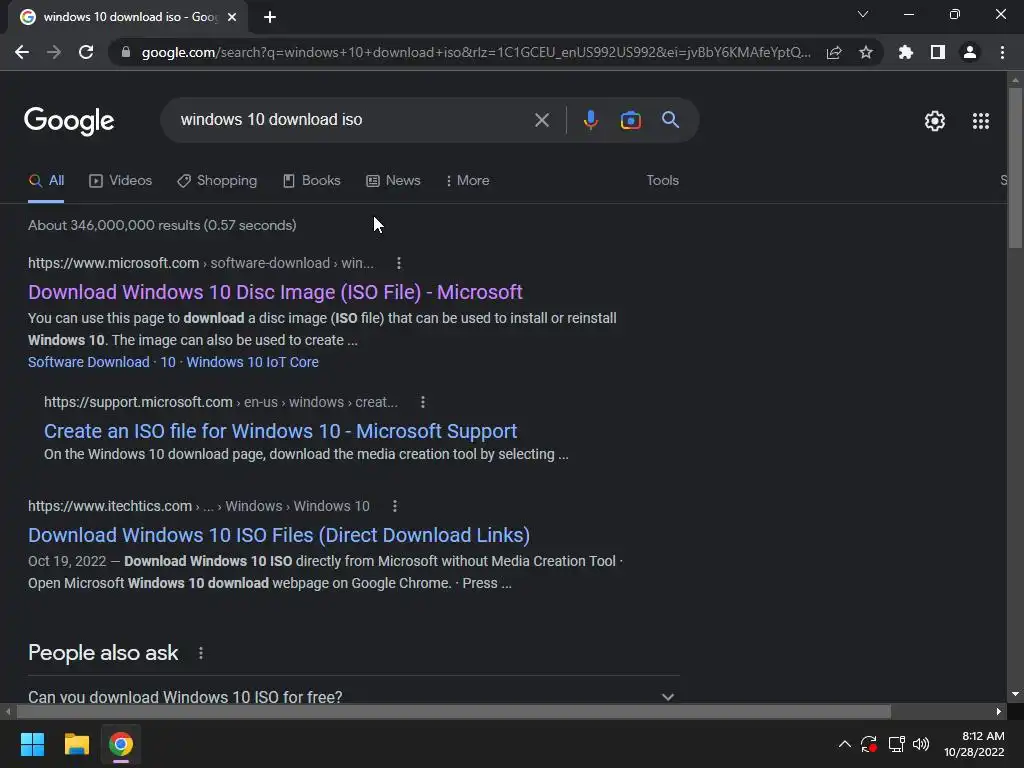This screenshot has width=1024, height=768.
Task: Open the volume control in tray
Action: tap(921, 744)
